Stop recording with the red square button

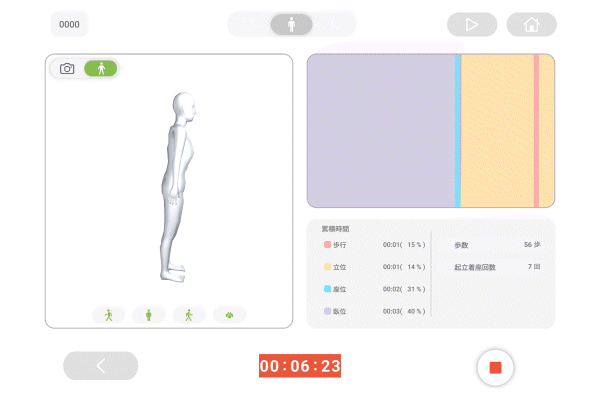pos(496,368)
